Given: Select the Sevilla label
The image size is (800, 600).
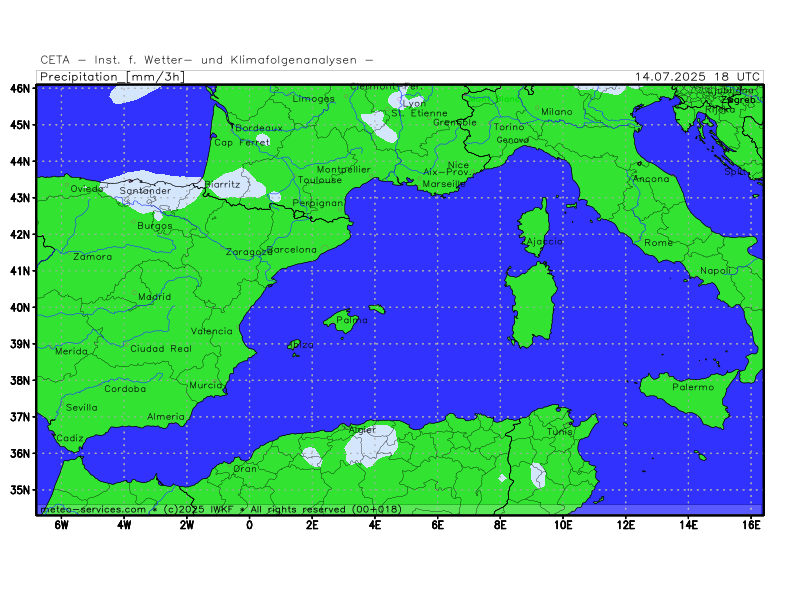Looking at the screenshot, I should [82, 407].
